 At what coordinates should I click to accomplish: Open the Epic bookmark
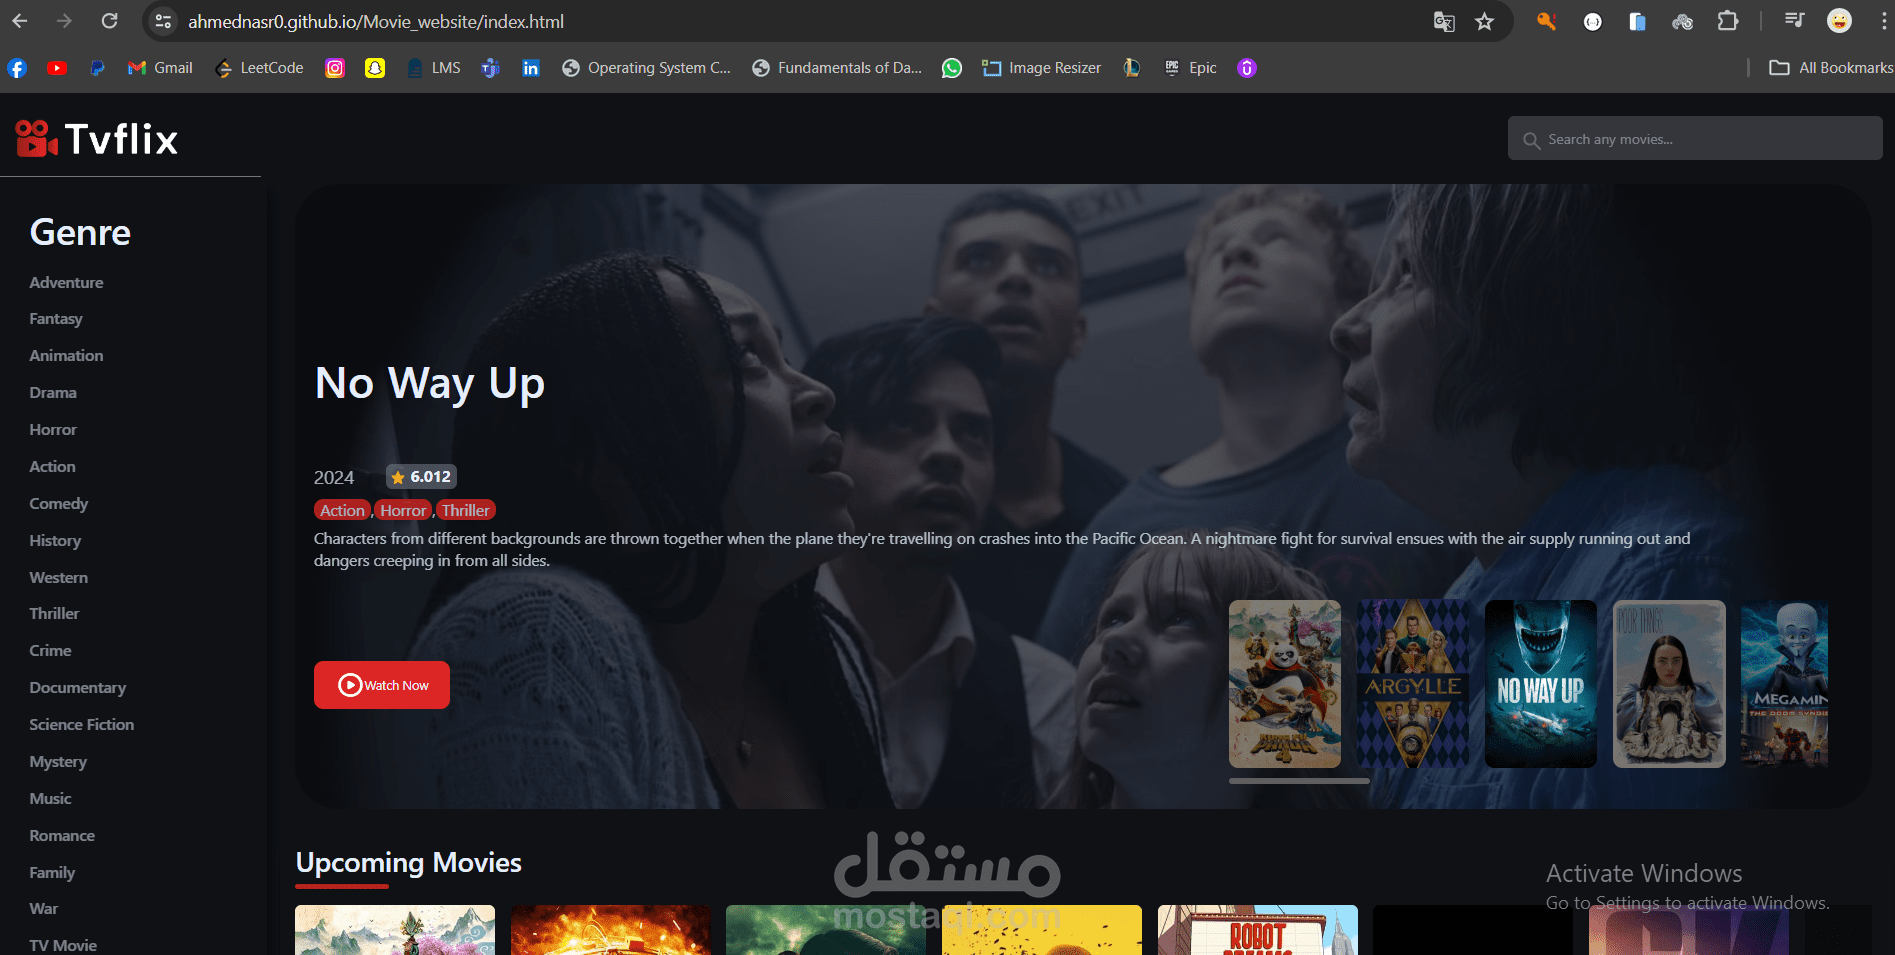point(1190,68)
